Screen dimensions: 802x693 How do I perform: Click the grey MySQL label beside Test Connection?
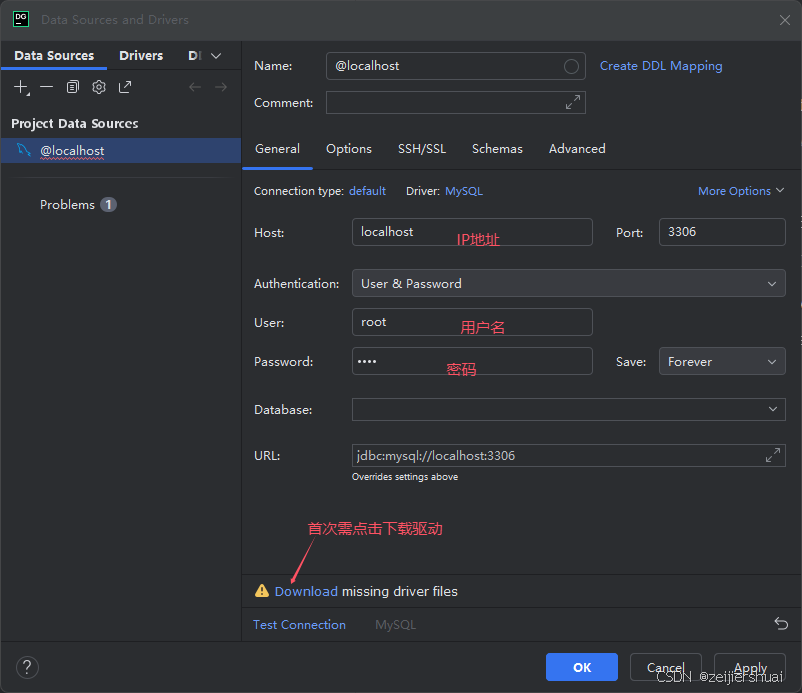point(395,624)
